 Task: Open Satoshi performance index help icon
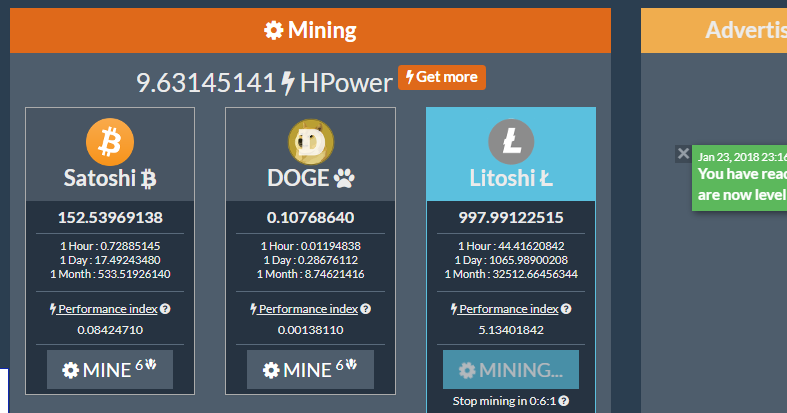tap(165, 309)
